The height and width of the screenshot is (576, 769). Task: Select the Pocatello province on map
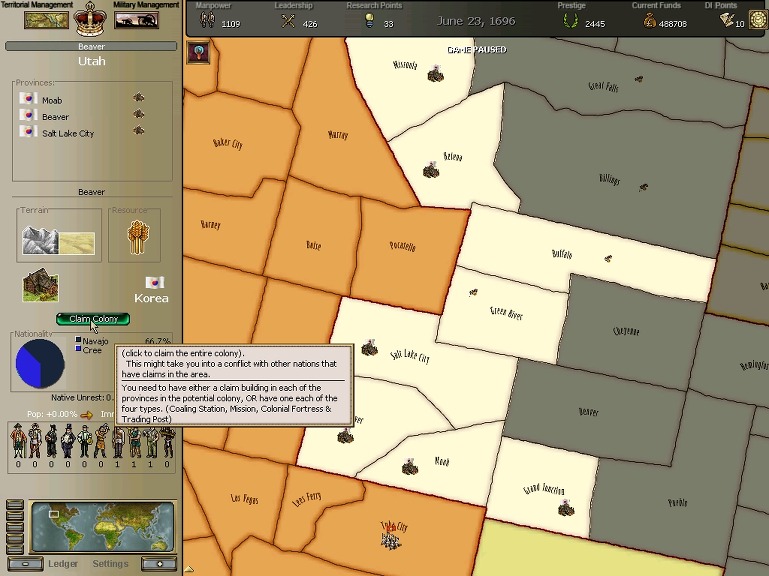coord(402,245)
